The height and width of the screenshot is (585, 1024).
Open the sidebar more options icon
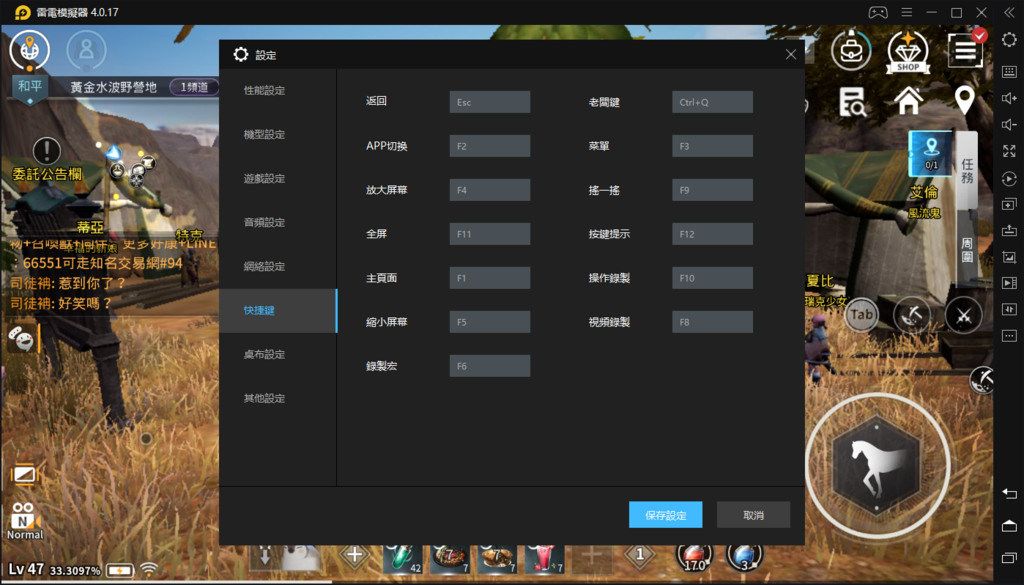(1009, 336)
